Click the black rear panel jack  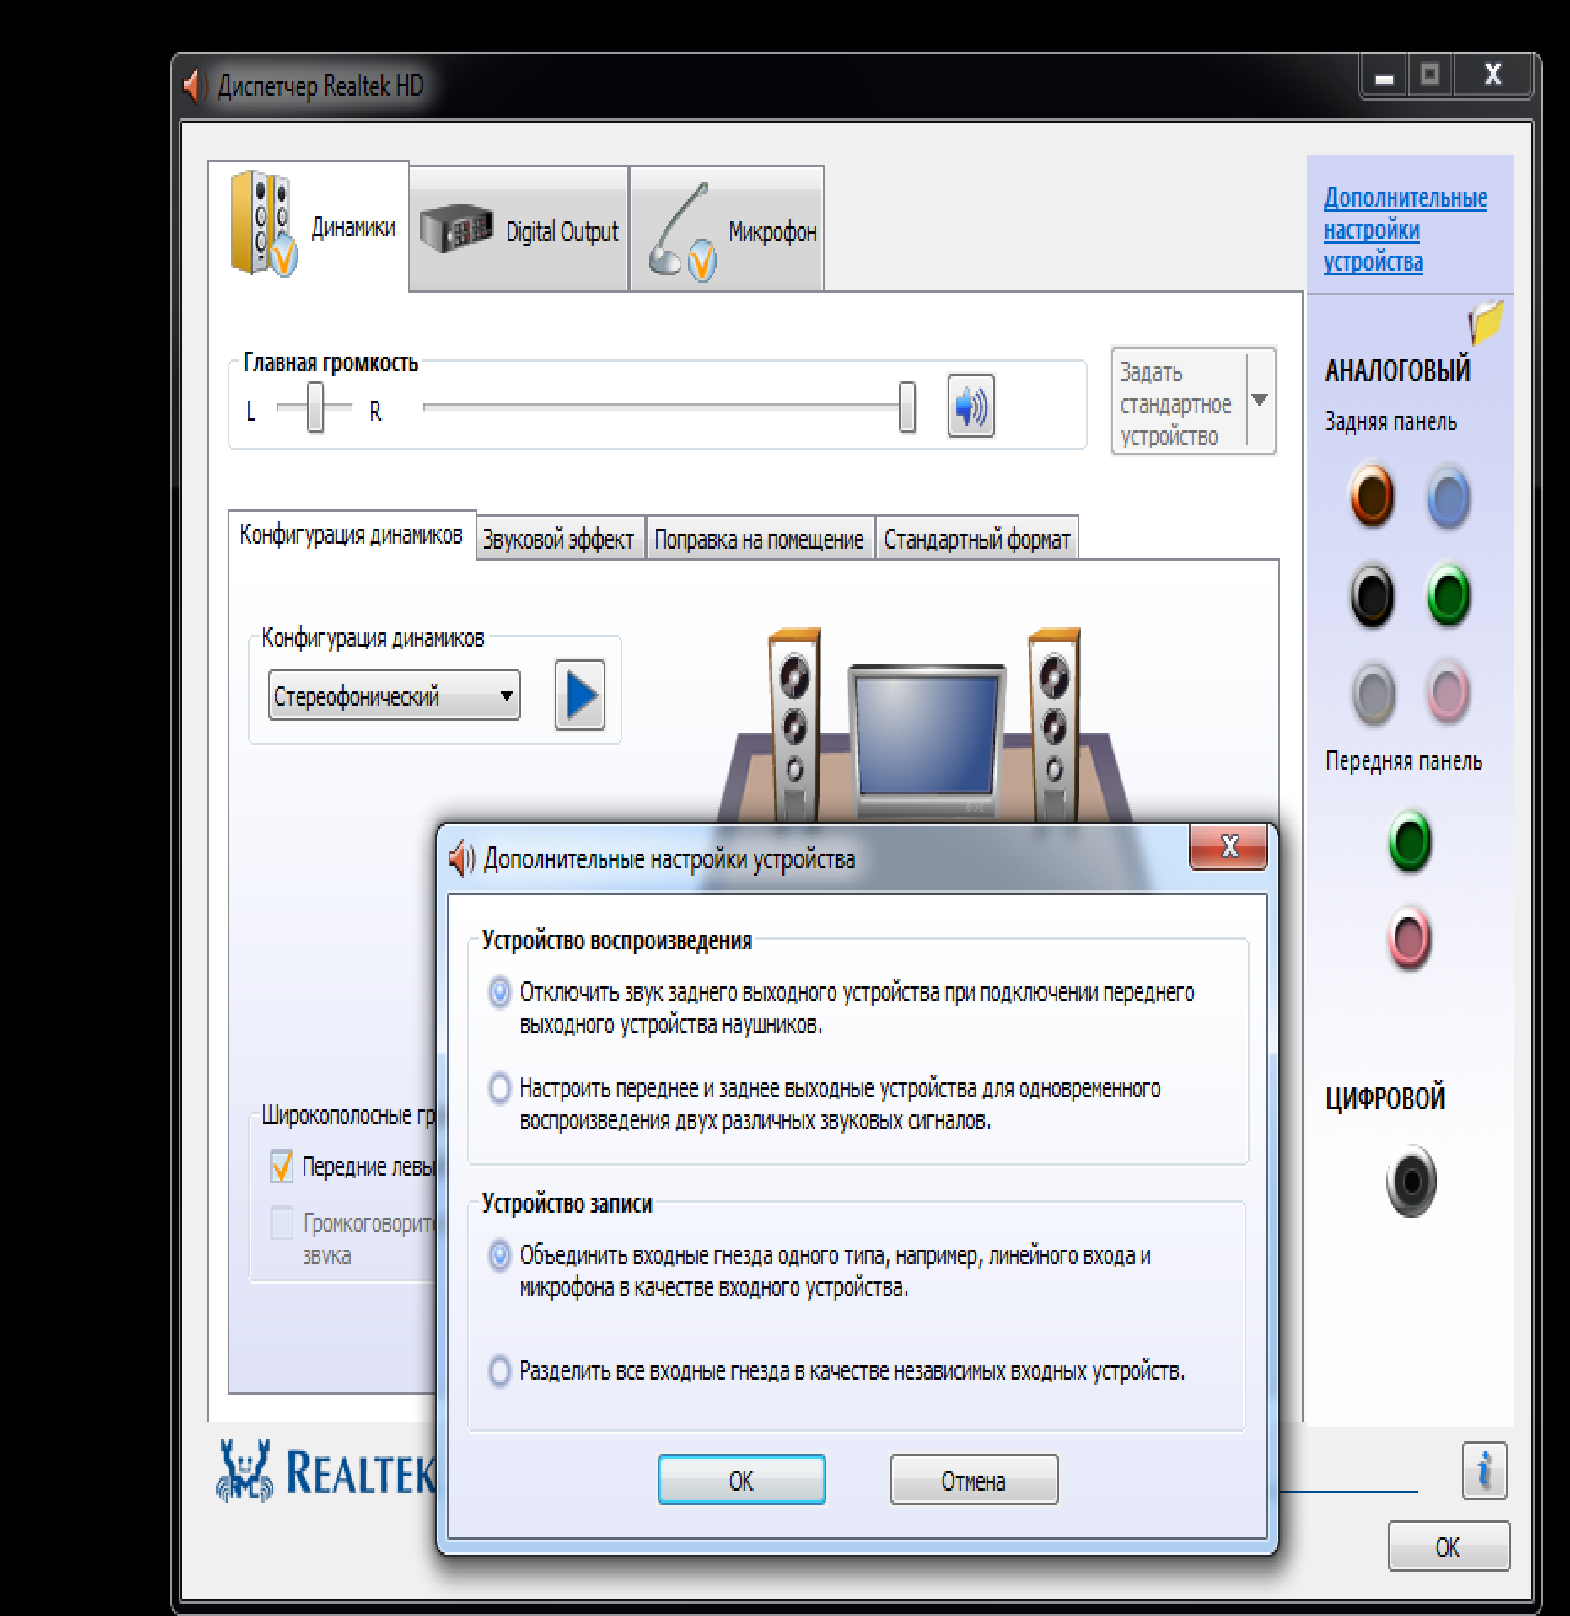(x=1372, y=596)
